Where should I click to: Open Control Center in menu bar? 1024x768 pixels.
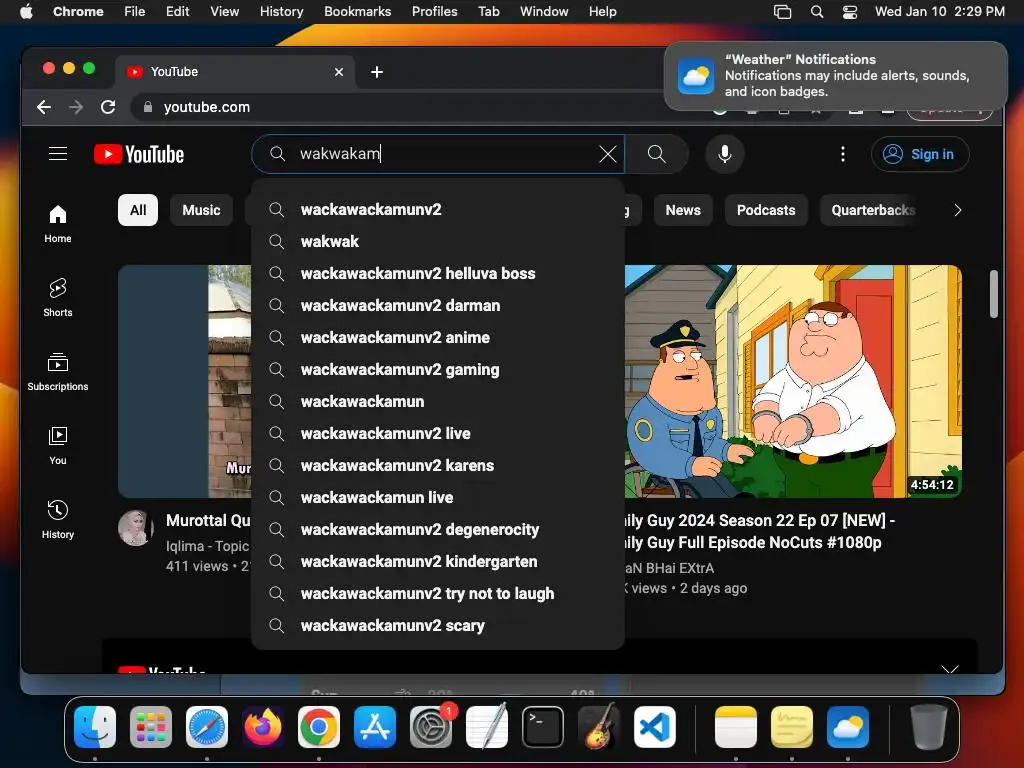pos(850,12)
